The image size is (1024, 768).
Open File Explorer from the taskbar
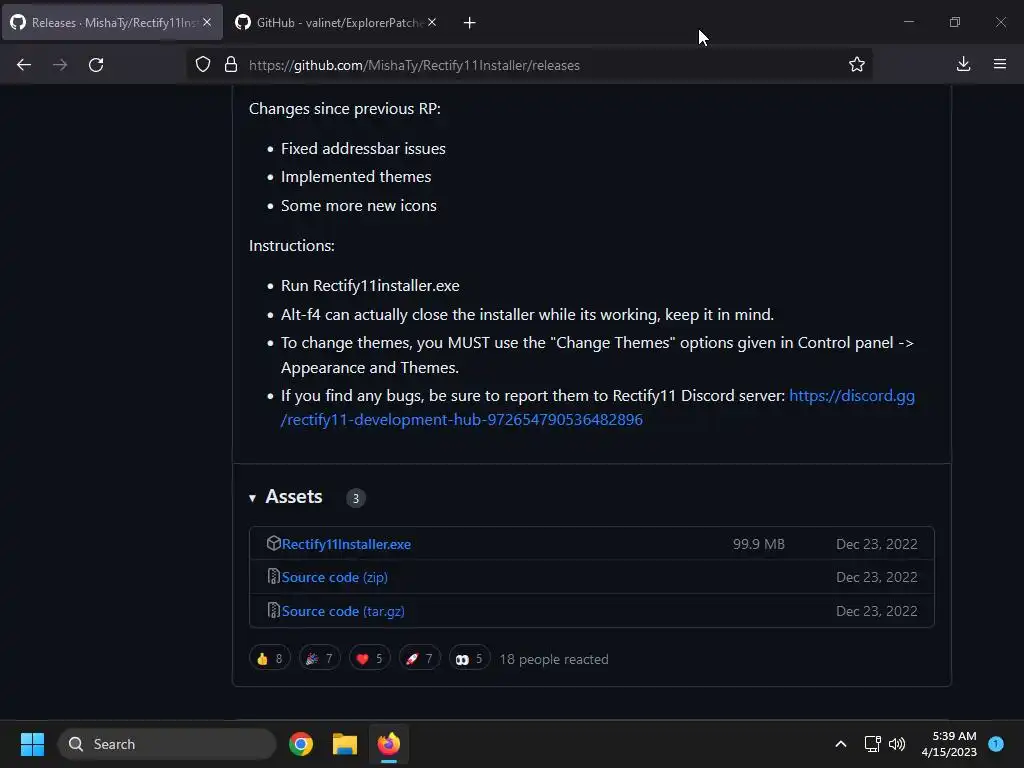click(x=345, y=744)
